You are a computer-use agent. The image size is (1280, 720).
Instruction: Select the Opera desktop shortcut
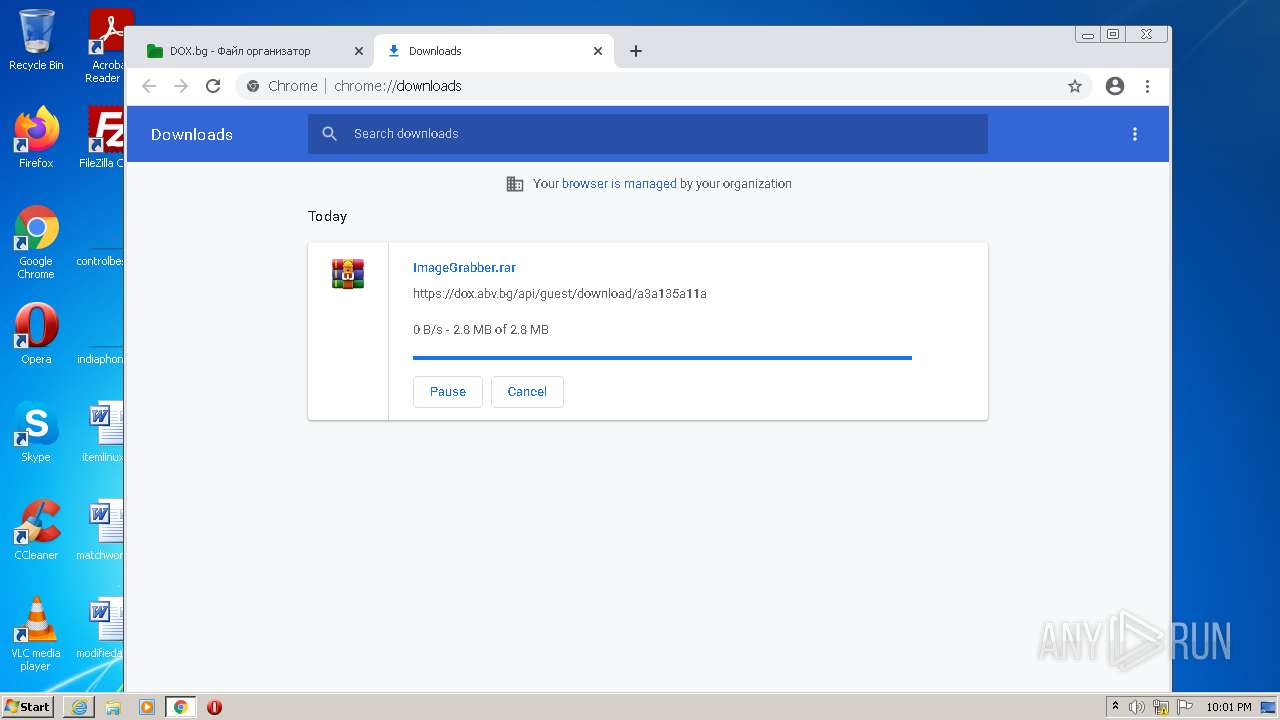(36, 334)
